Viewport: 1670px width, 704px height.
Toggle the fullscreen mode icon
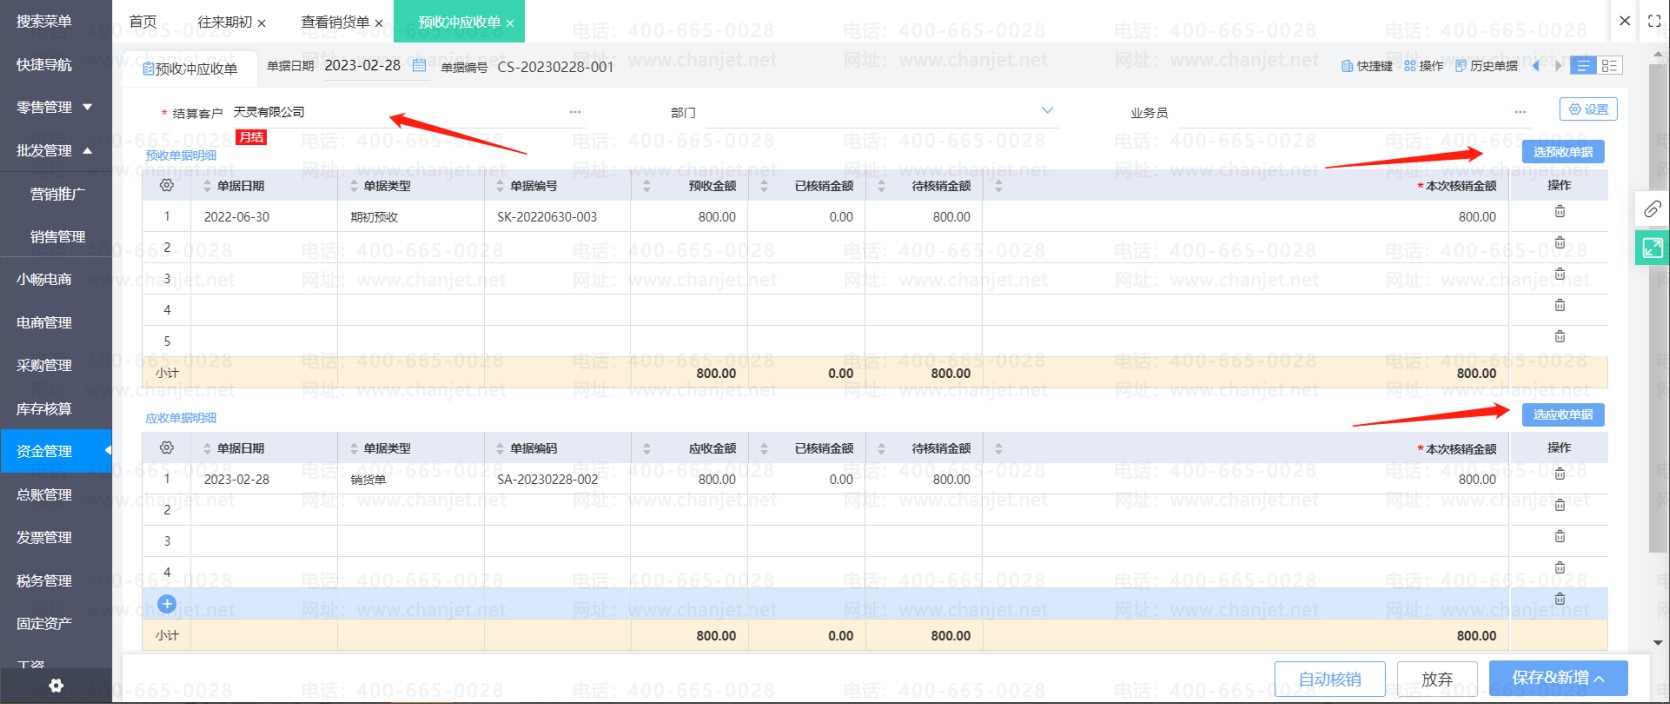click(x=1654, y=21)
